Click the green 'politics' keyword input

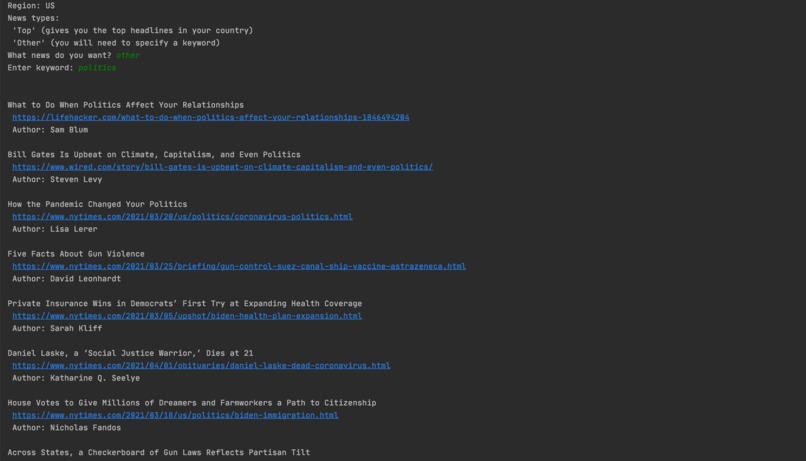tap(97, 68)
